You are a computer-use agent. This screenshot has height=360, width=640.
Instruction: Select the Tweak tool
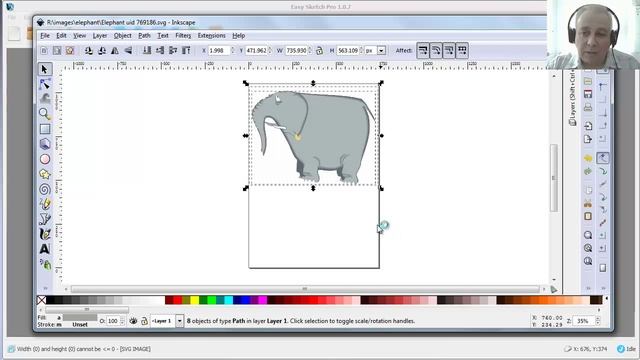click(45, 98)
